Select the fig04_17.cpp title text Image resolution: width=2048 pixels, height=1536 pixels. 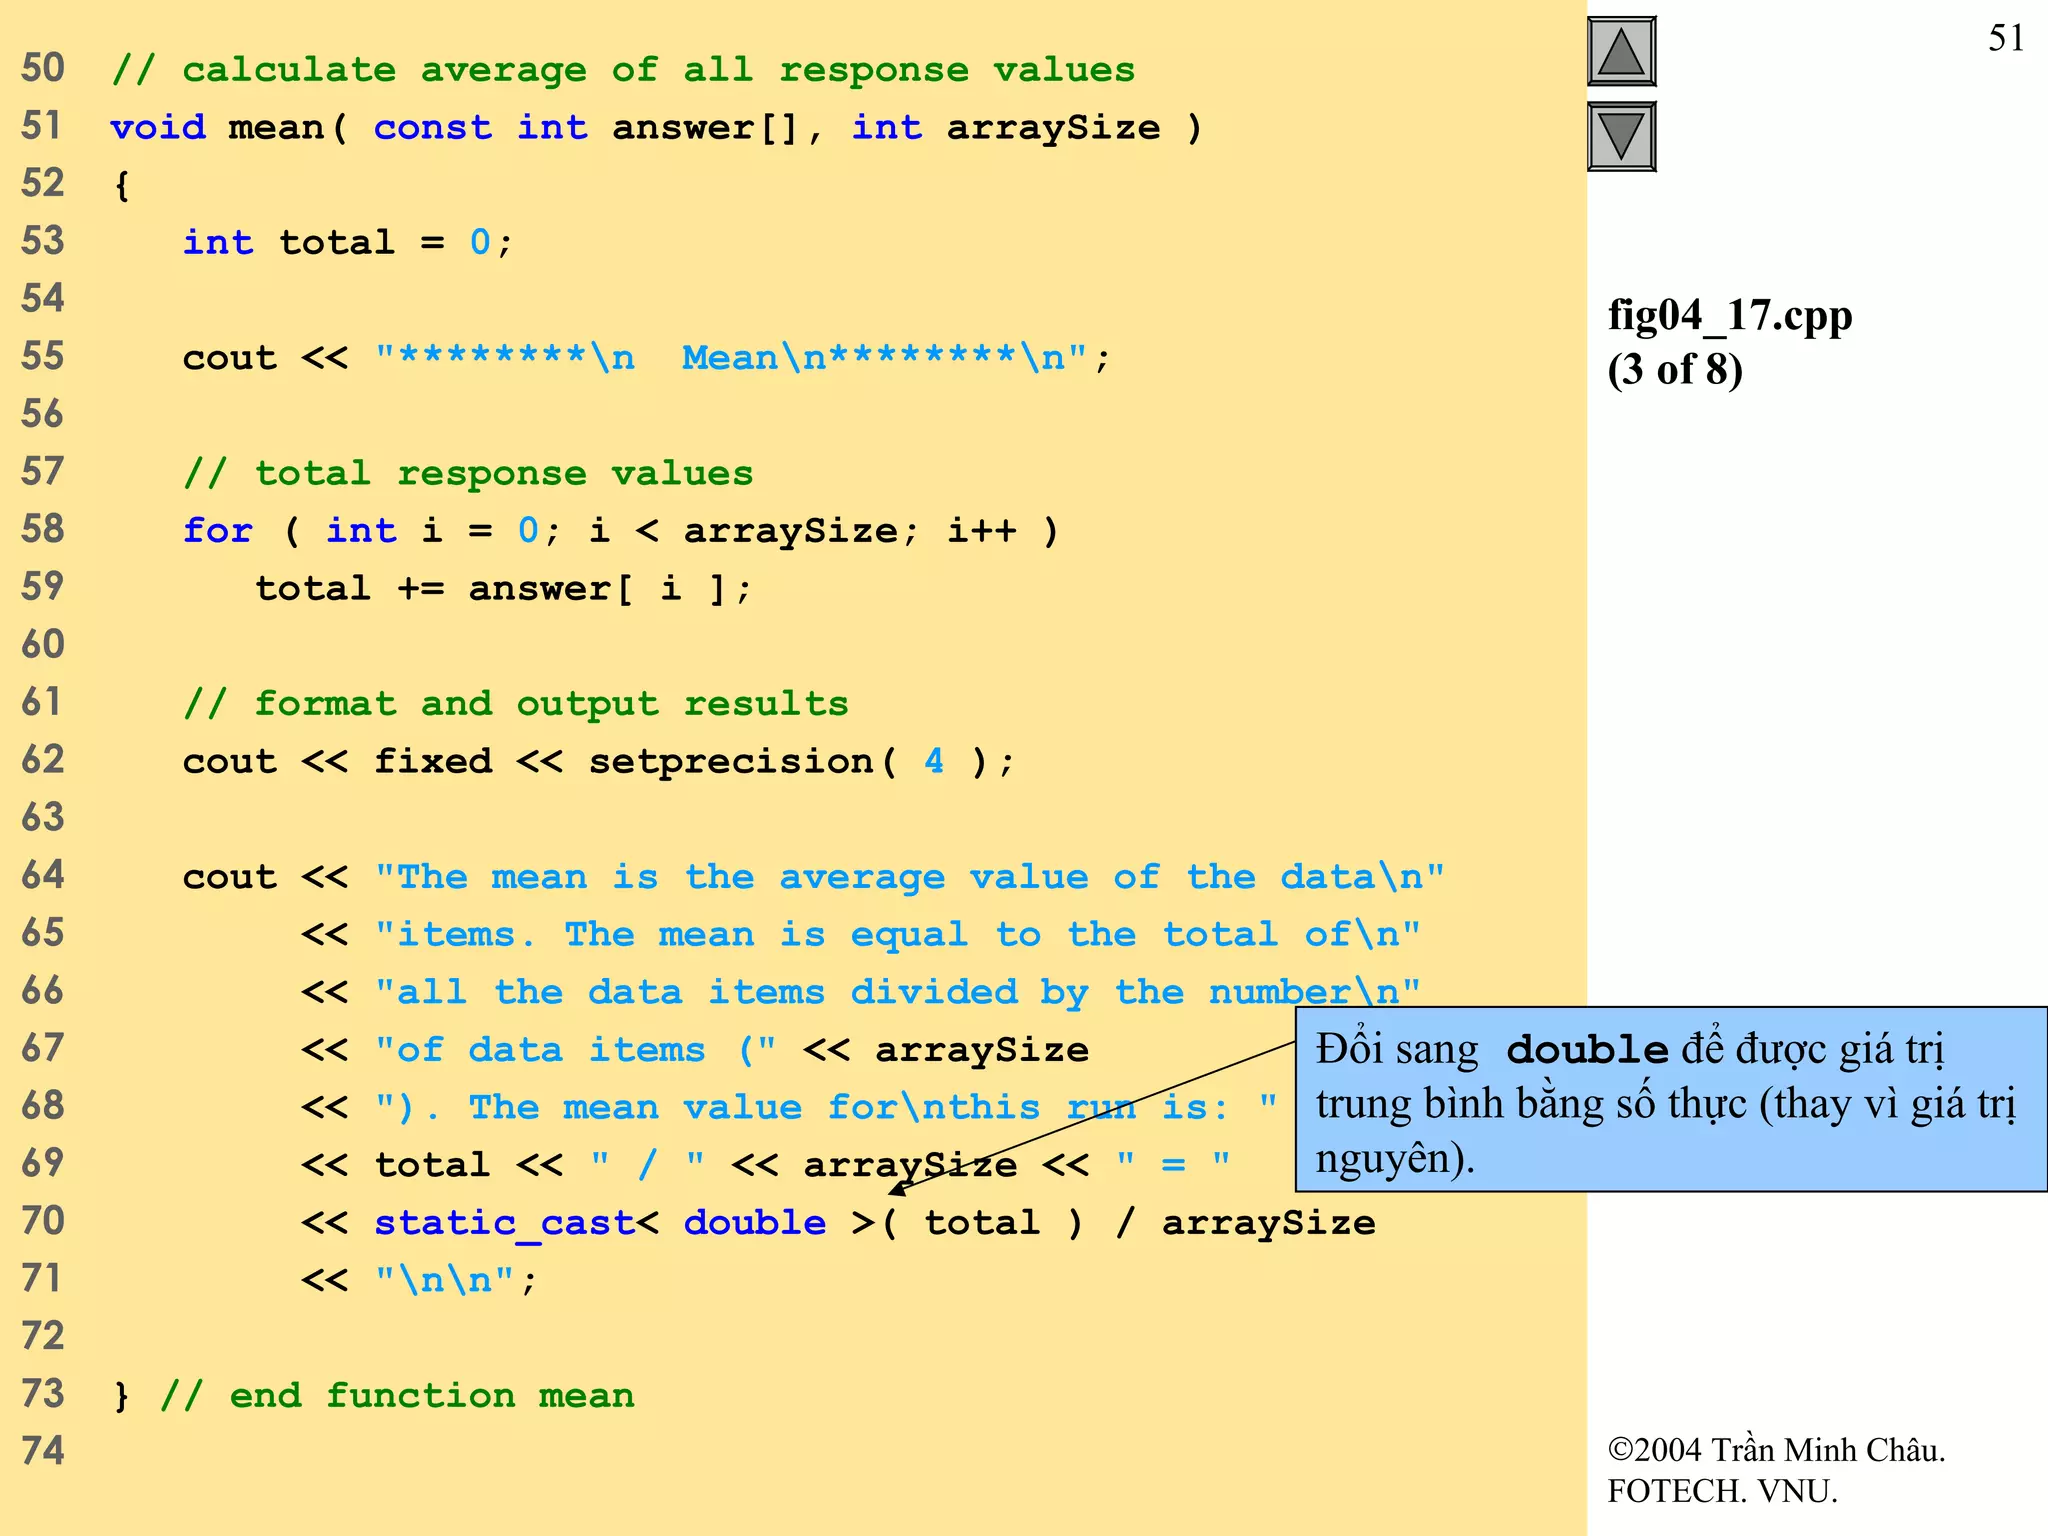pyautogui.click(x=1730, y=315)
